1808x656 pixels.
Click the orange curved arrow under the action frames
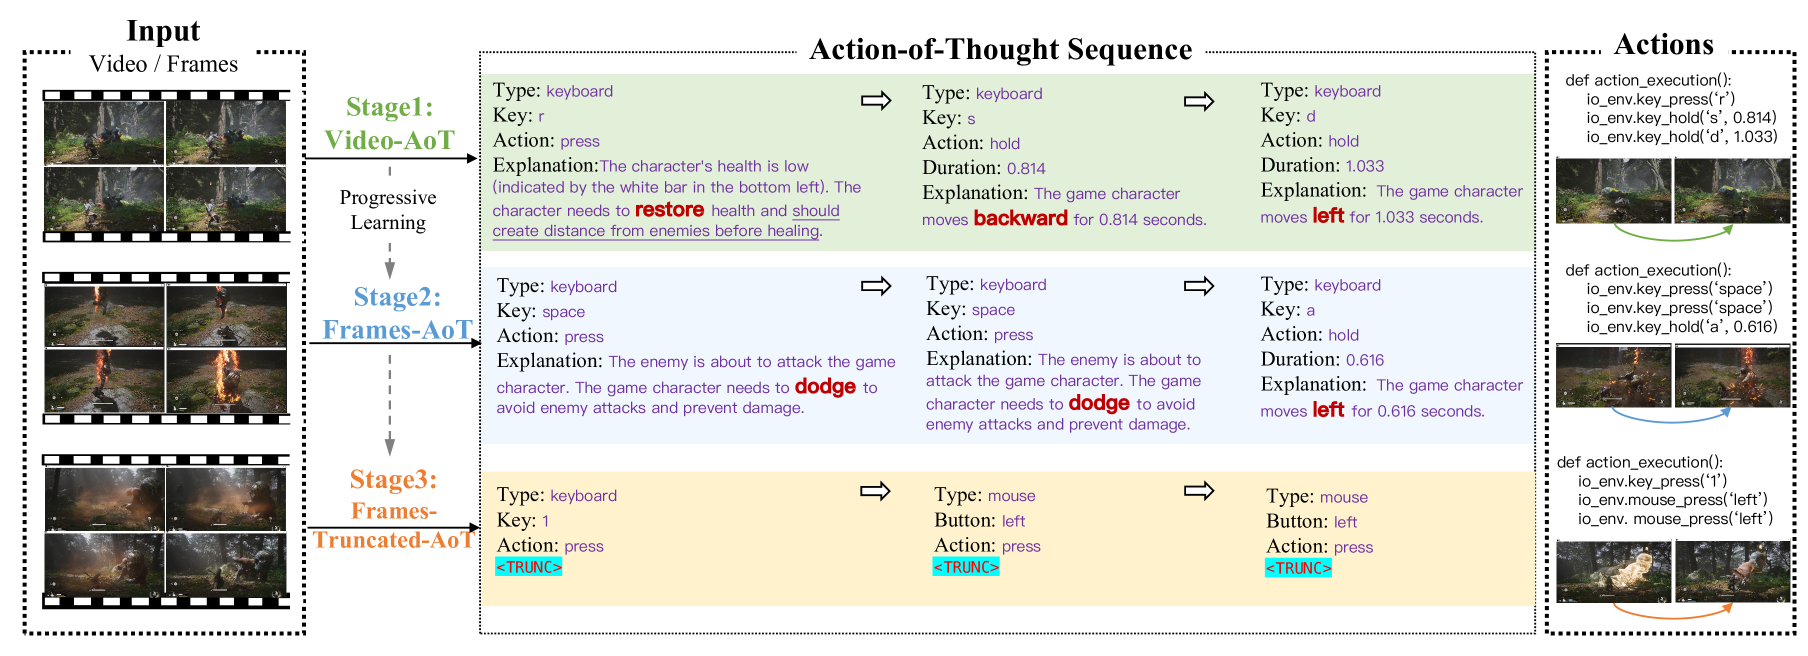coord(1673,610)
